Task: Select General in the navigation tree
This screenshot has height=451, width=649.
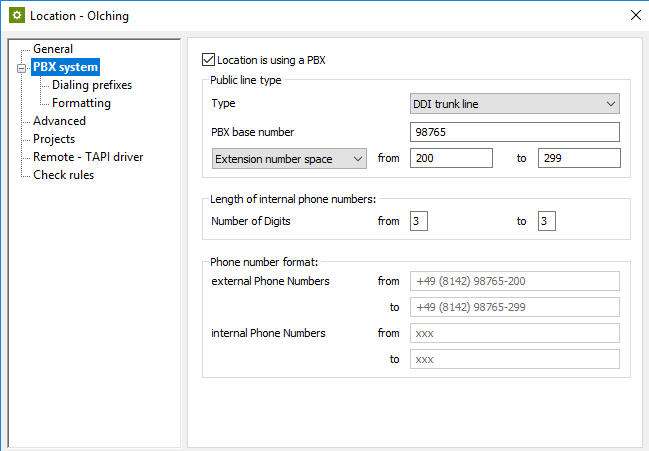Action: coord(53,49)
